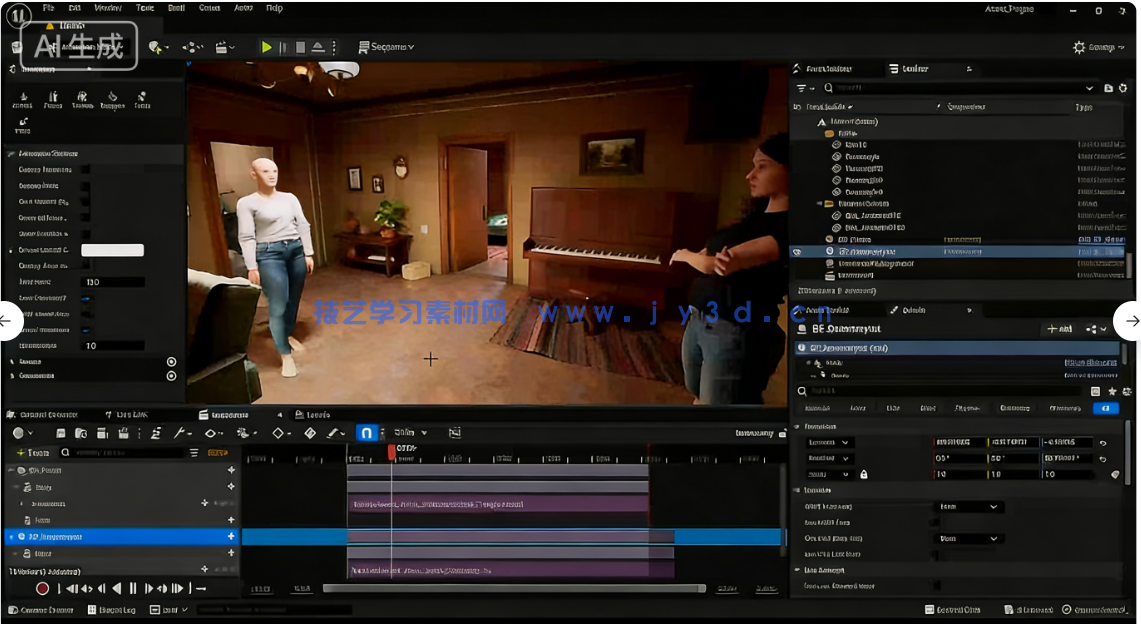This screenshot has height=624, width=1141.
Task: Toggle eye visibility of selected outliner actor
Action: pos(797,252)
